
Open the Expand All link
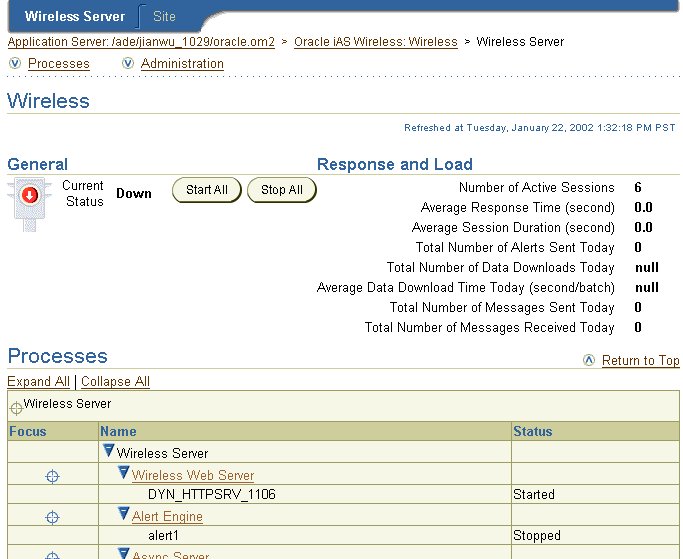(38, 382)
